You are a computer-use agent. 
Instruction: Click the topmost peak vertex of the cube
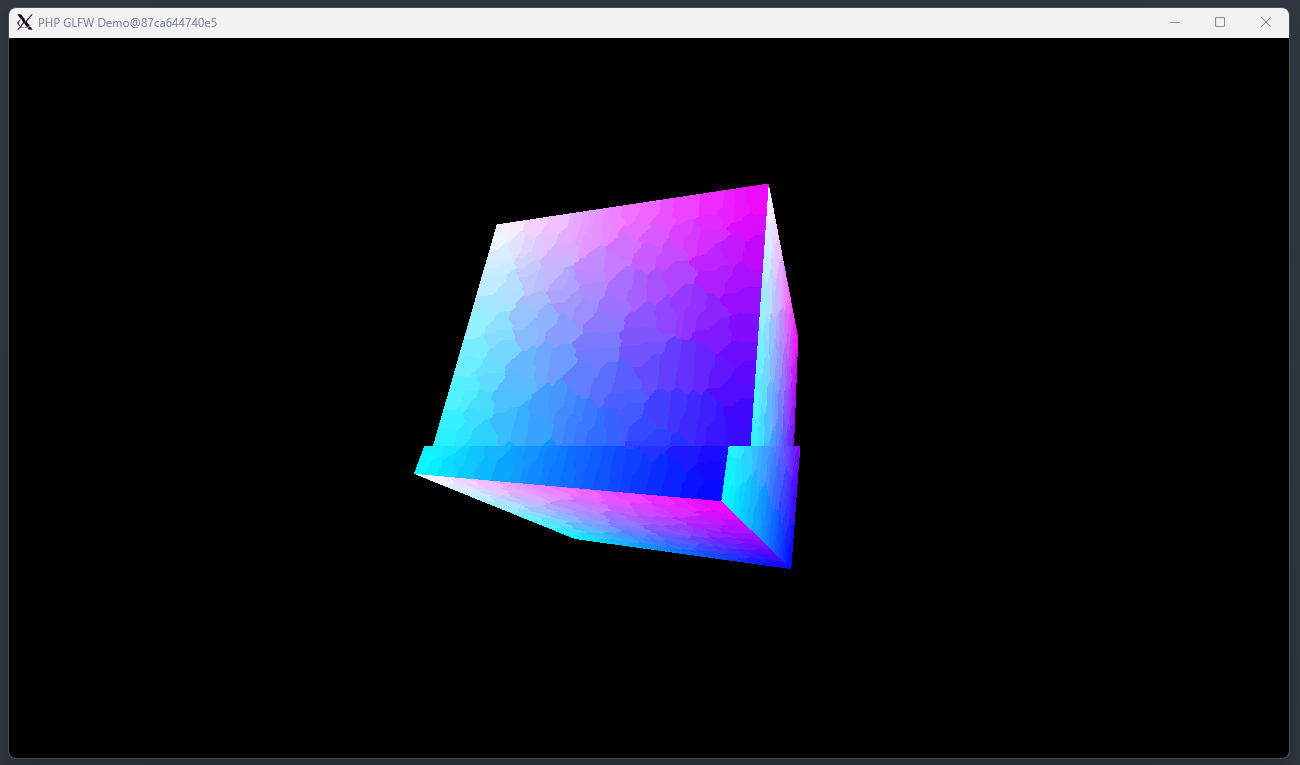[768, 186]
